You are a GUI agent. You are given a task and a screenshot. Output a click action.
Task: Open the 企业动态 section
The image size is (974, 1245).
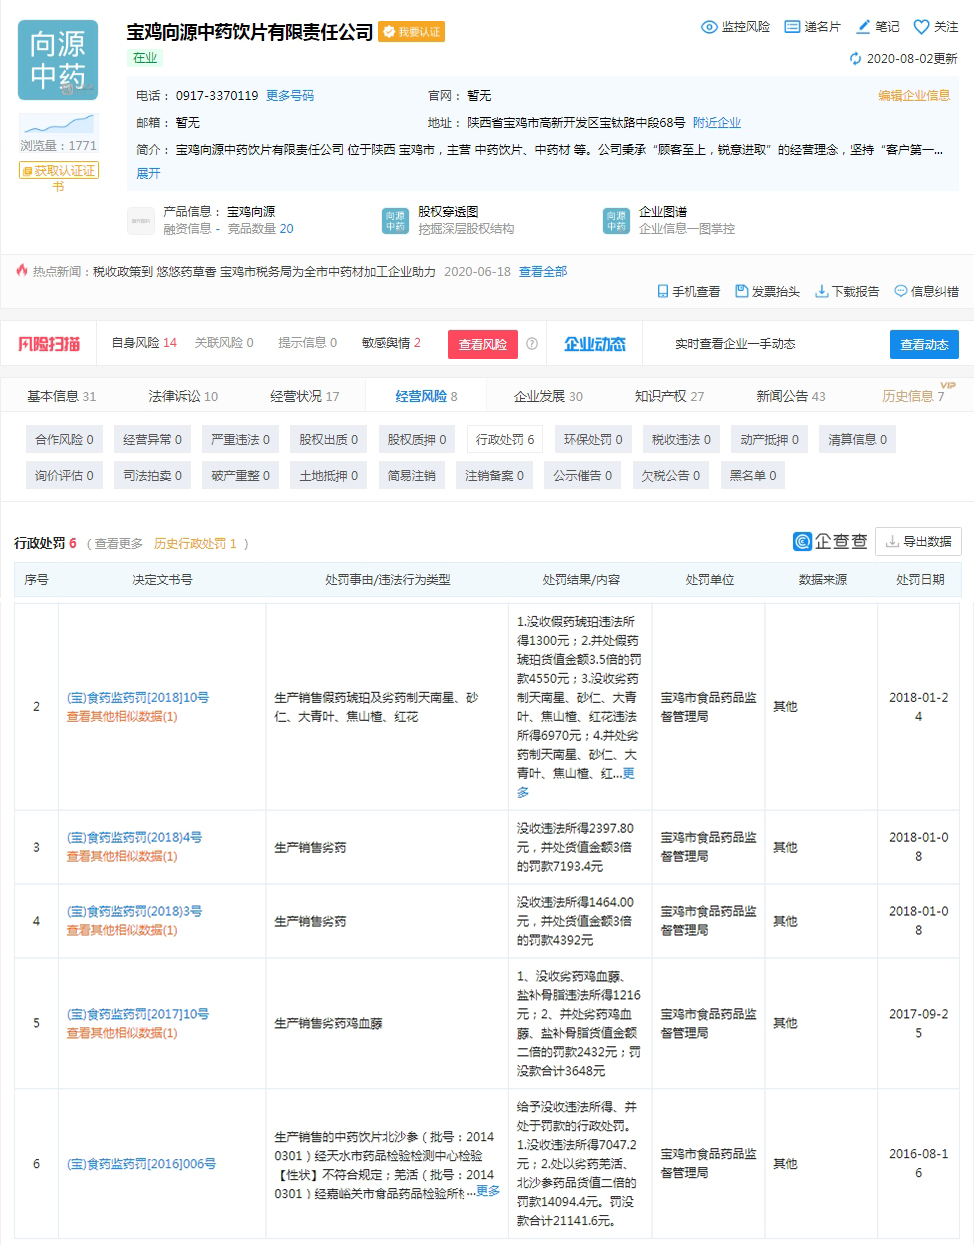[597, 343]
